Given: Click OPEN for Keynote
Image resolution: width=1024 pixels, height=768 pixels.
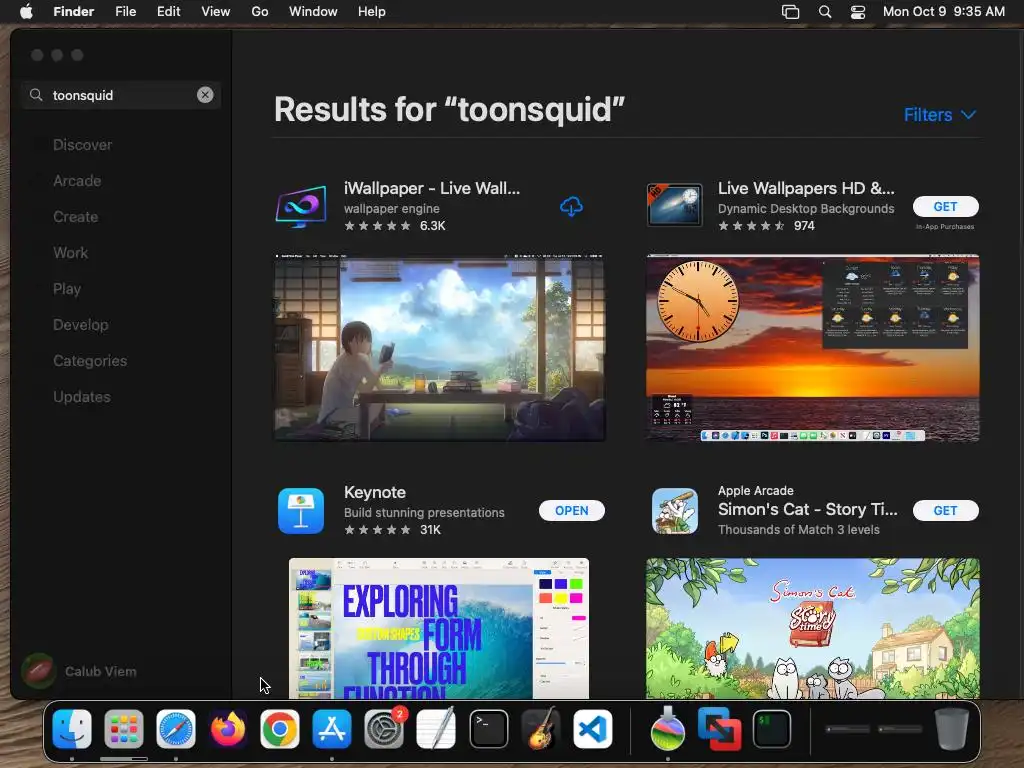Looking at the screenshot, I should [571, 511].
